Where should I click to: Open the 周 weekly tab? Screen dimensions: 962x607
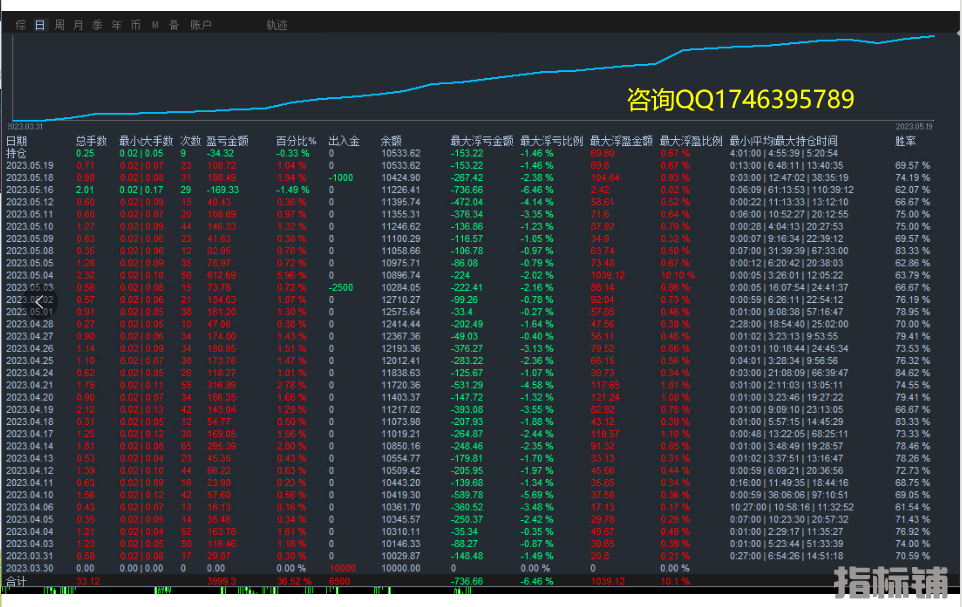59,25
